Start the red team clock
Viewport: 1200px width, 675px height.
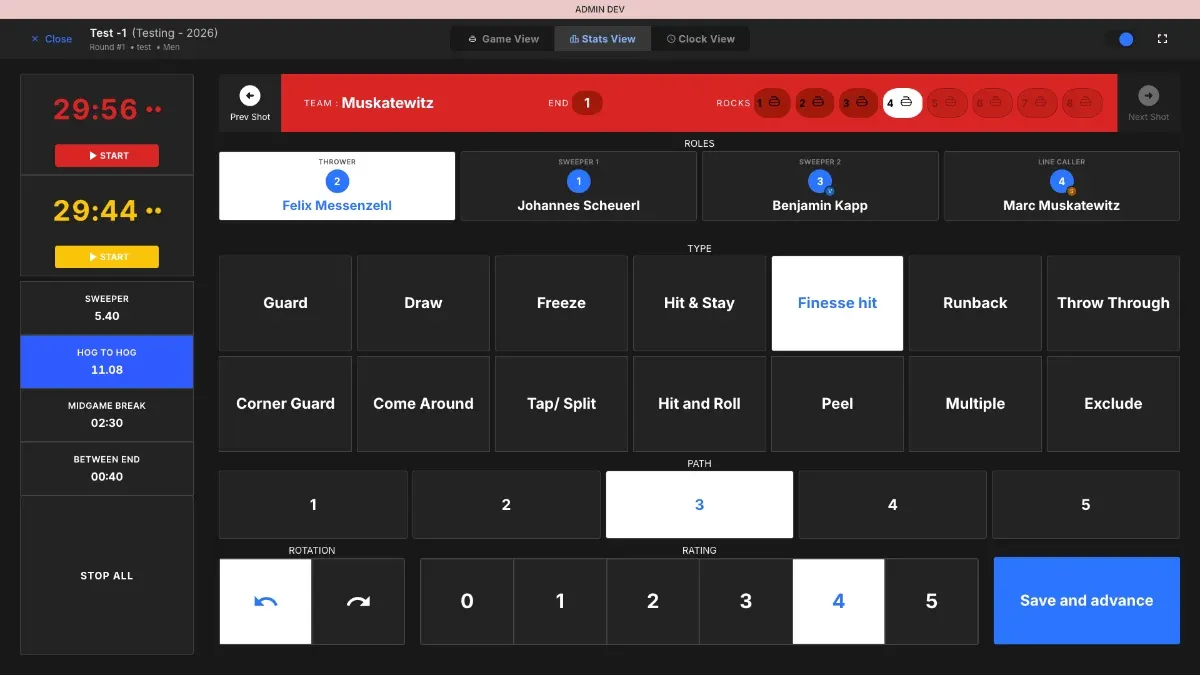coord(107,156)
